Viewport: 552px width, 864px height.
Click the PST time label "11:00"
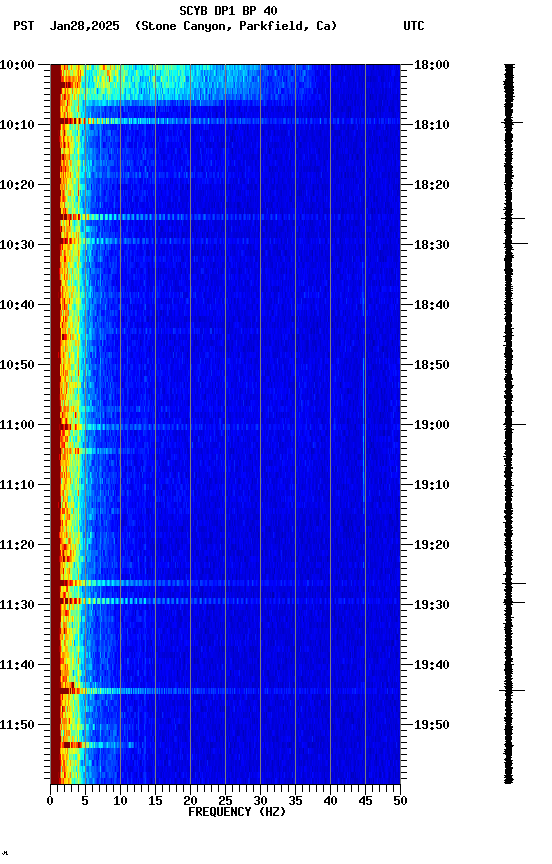[x=17, y=425]
